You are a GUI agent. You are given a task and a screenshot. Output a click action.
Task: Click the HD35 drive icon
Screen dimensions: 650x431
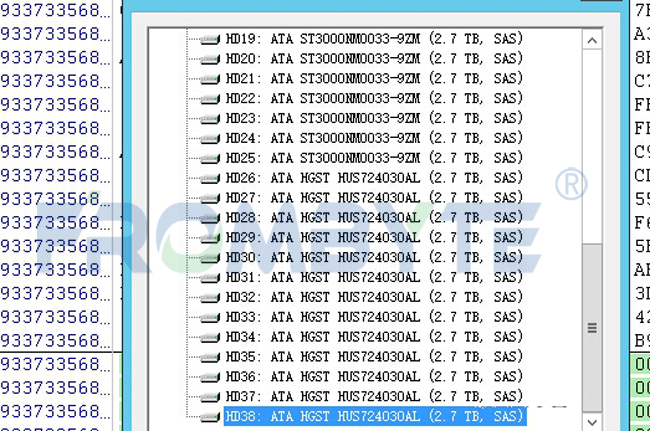pos(210,358)
